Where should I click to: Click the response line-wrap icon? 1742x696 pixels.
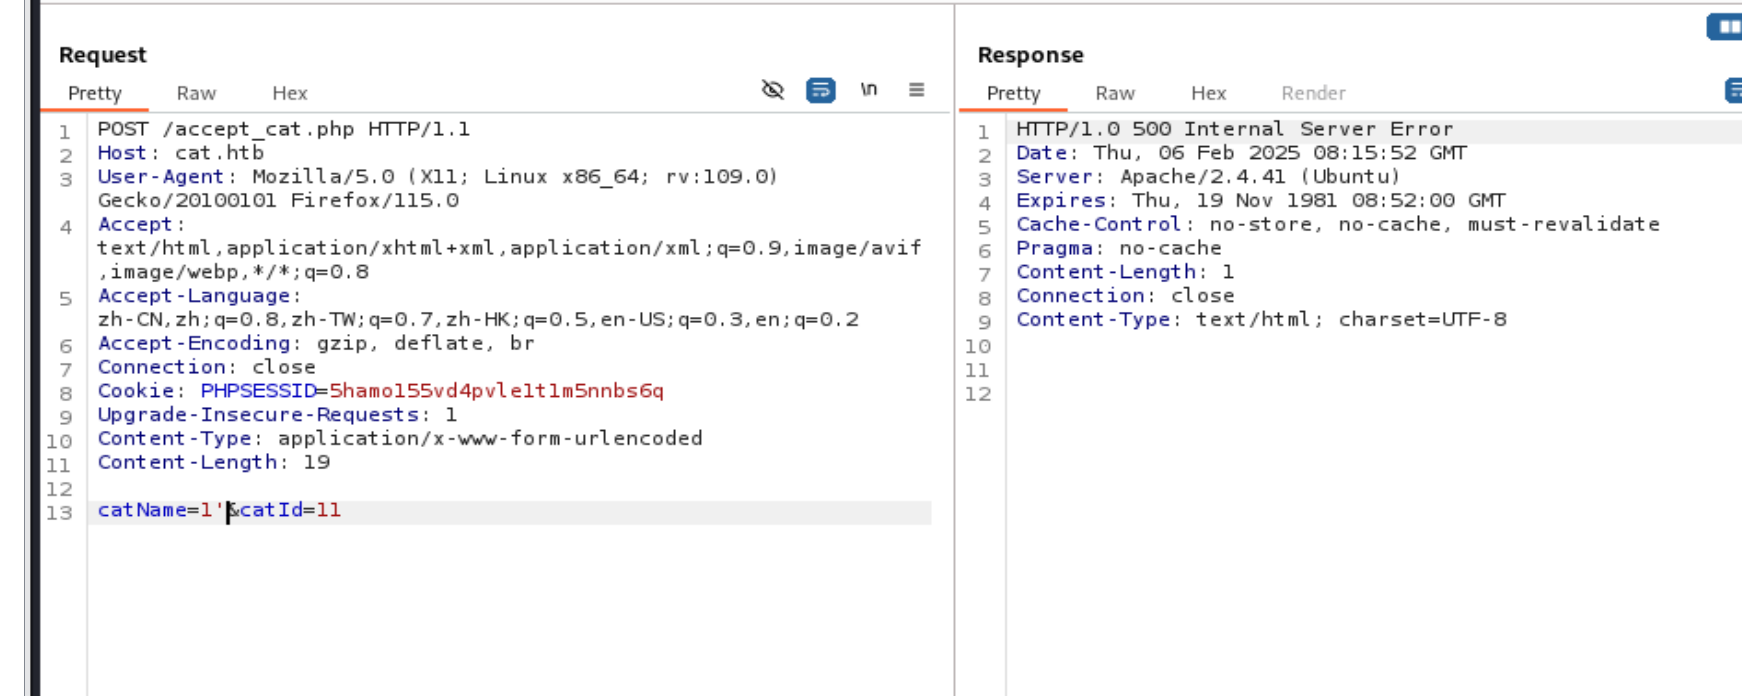1734,91
